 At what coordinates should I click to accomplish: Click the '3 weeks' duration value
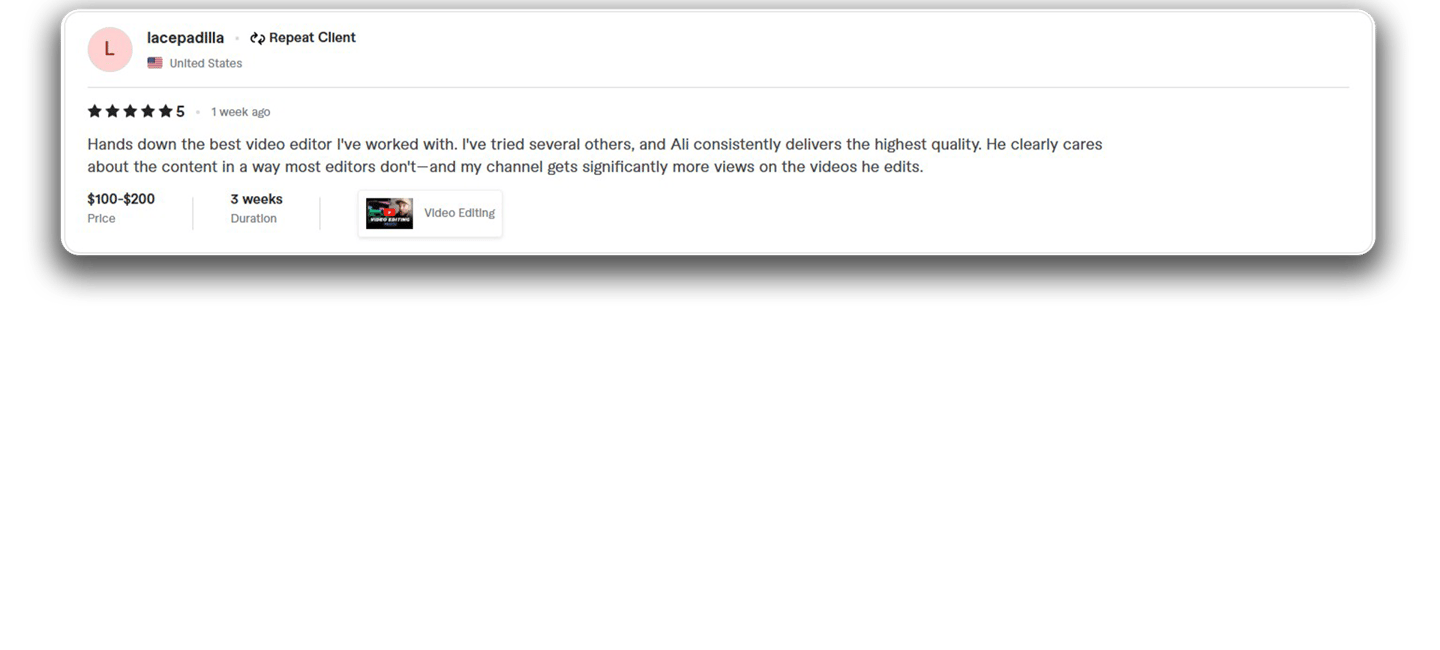257,199
